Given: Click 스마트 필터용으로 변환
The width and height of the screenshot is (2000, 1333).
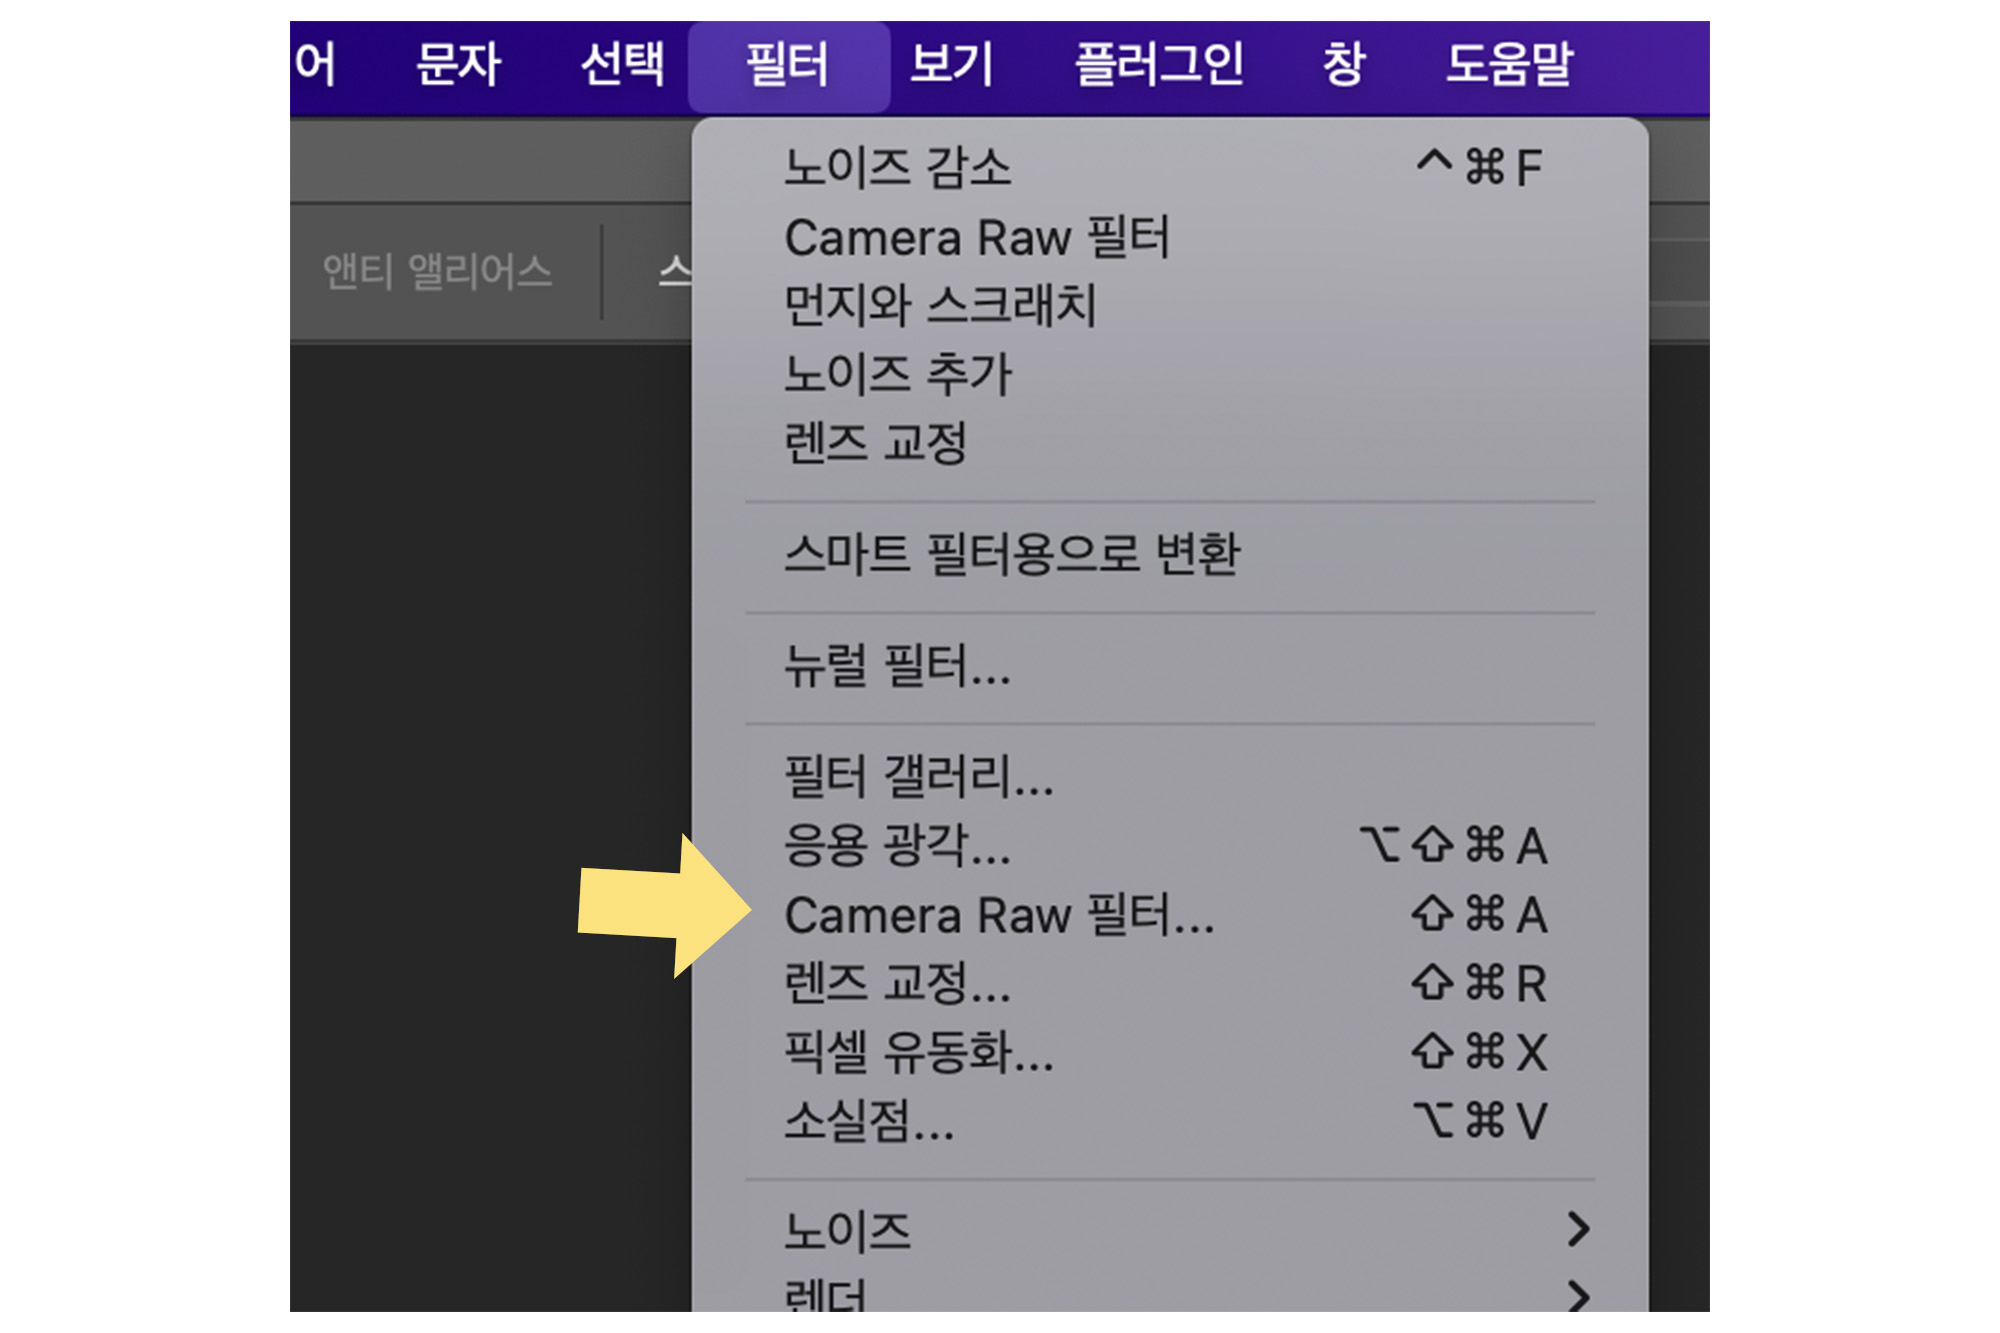Looking at the screenshot, I should pyautogui.click(x=1011, y=553).
